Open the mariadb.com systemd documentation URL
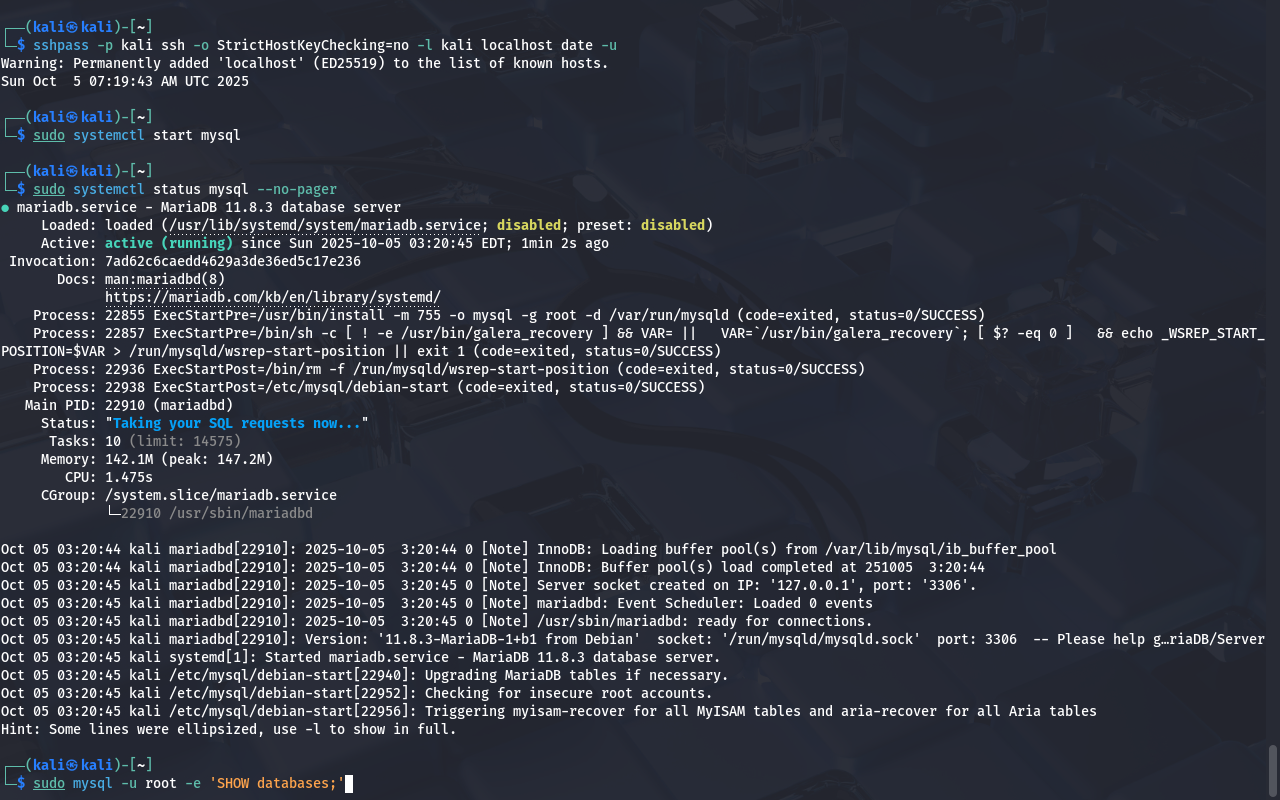Image resolution: width=1280 pixels, height=800 pixels. (x=272, y=297)
